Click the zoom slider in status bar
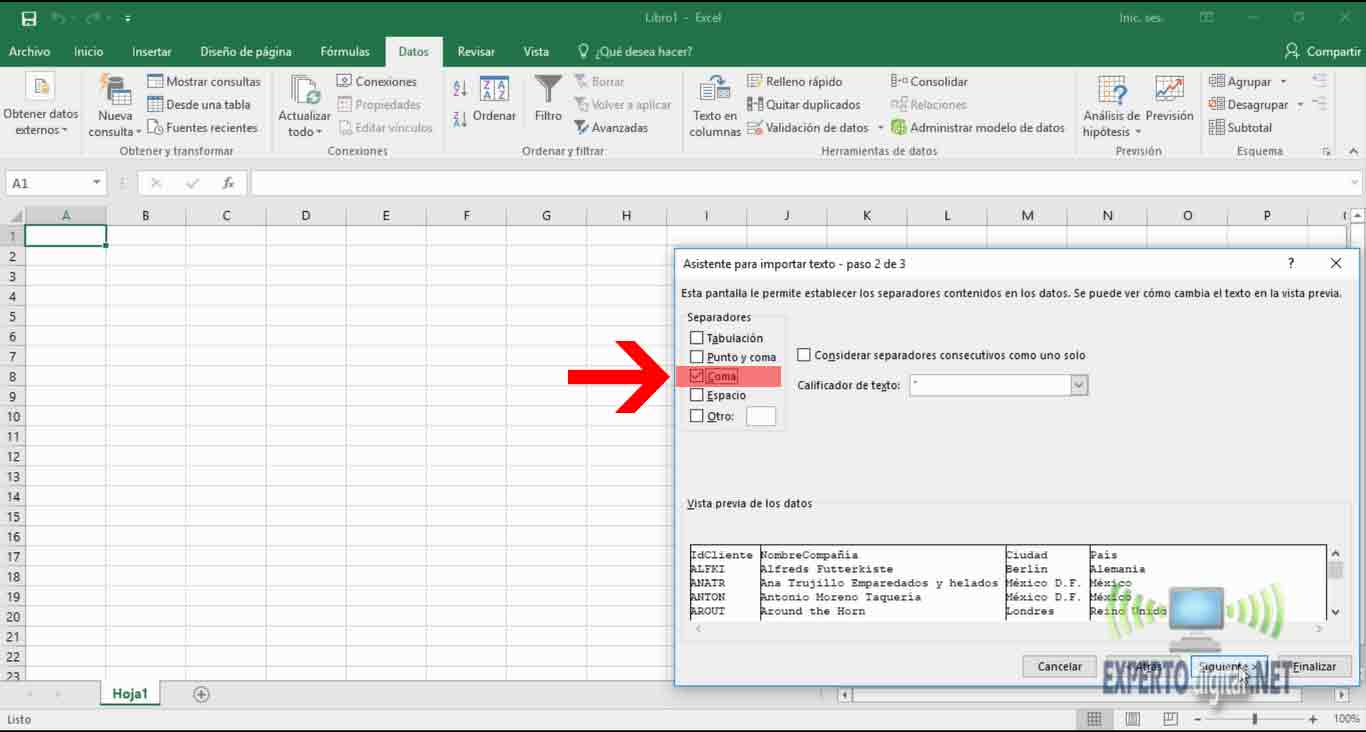 [1255, 719]
